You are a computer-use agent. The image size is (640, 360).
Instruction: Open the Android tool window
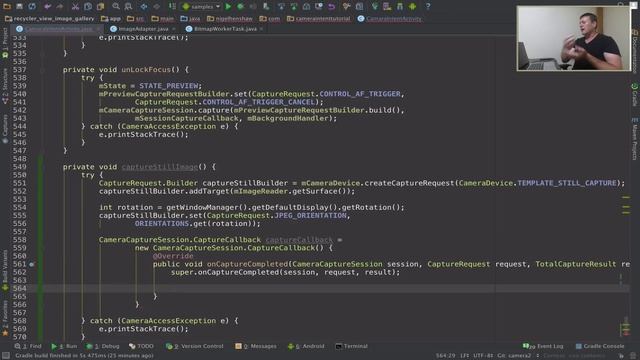point(306,346)
